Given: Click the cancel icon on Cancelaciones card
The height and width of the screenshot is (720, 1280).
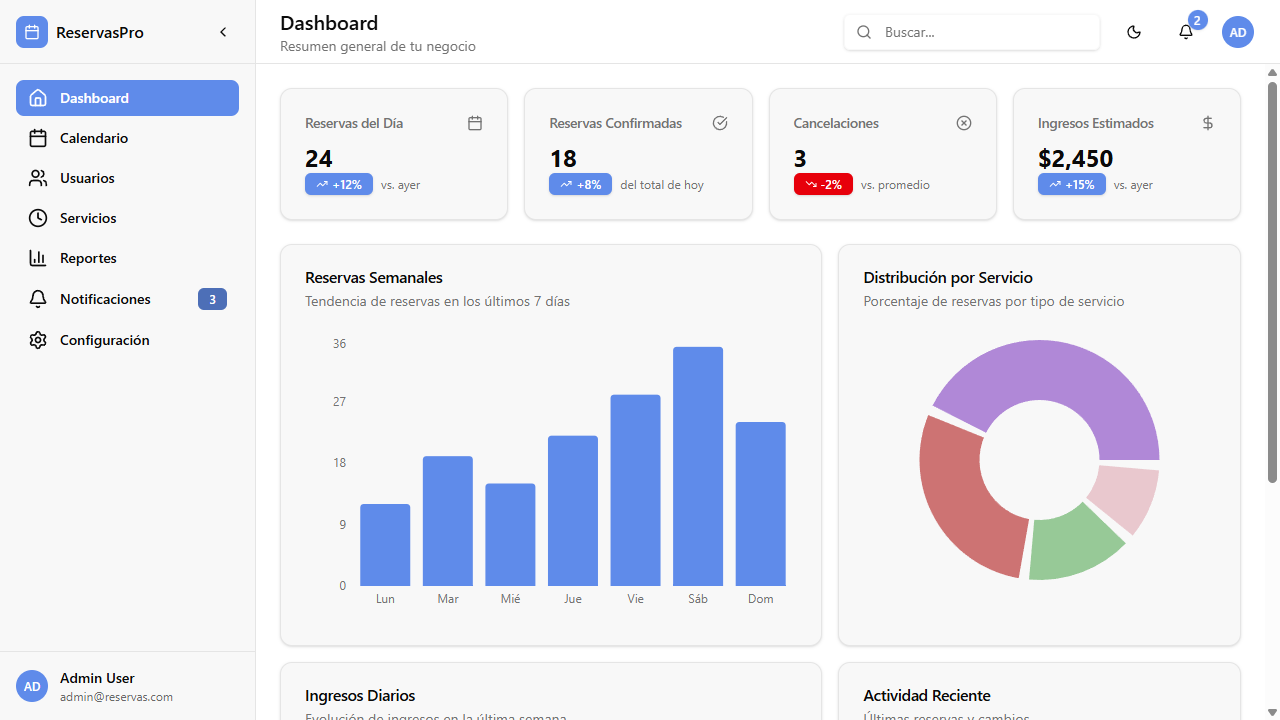Looking at the screenshot, I should coord(963,122).
